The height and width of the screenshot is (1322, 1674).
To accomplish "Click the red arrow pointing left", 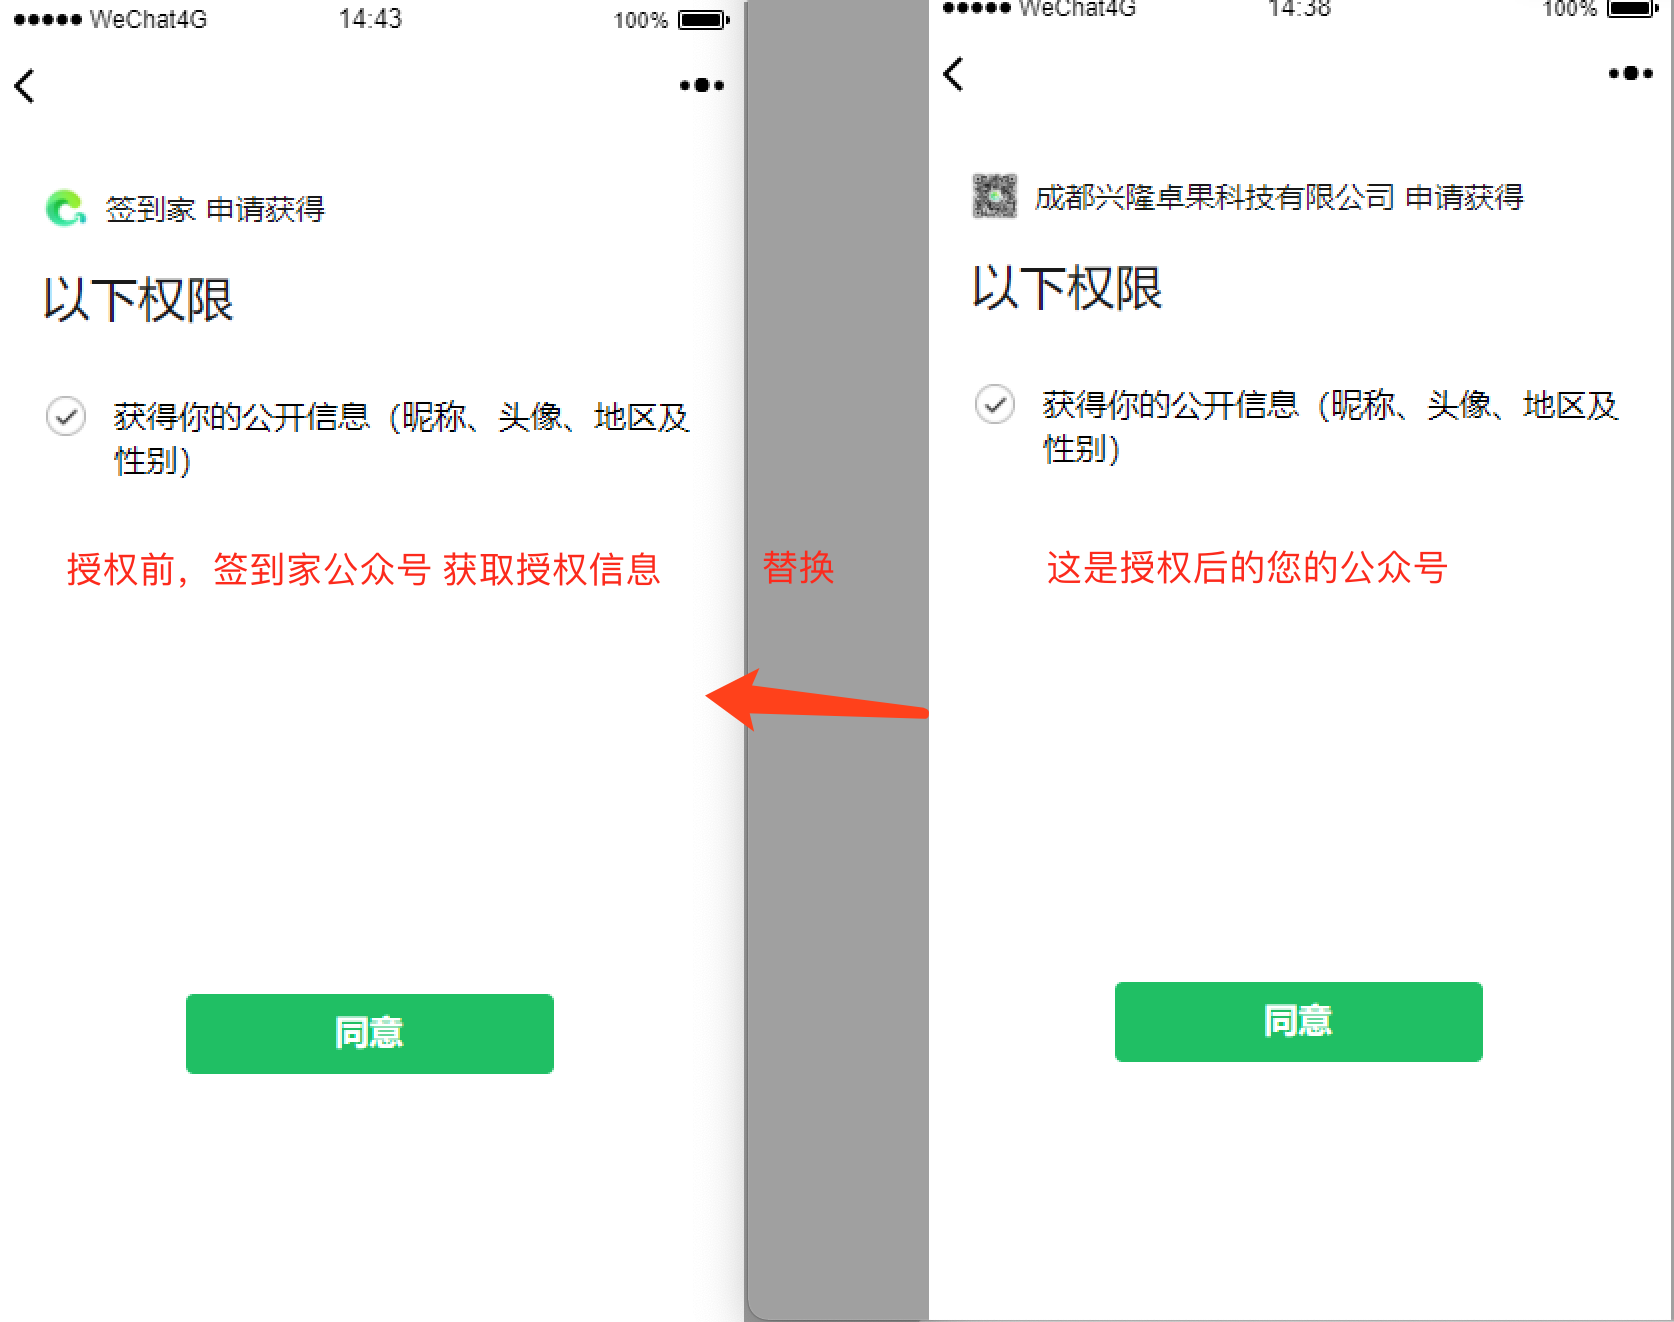I will (817, 700).
